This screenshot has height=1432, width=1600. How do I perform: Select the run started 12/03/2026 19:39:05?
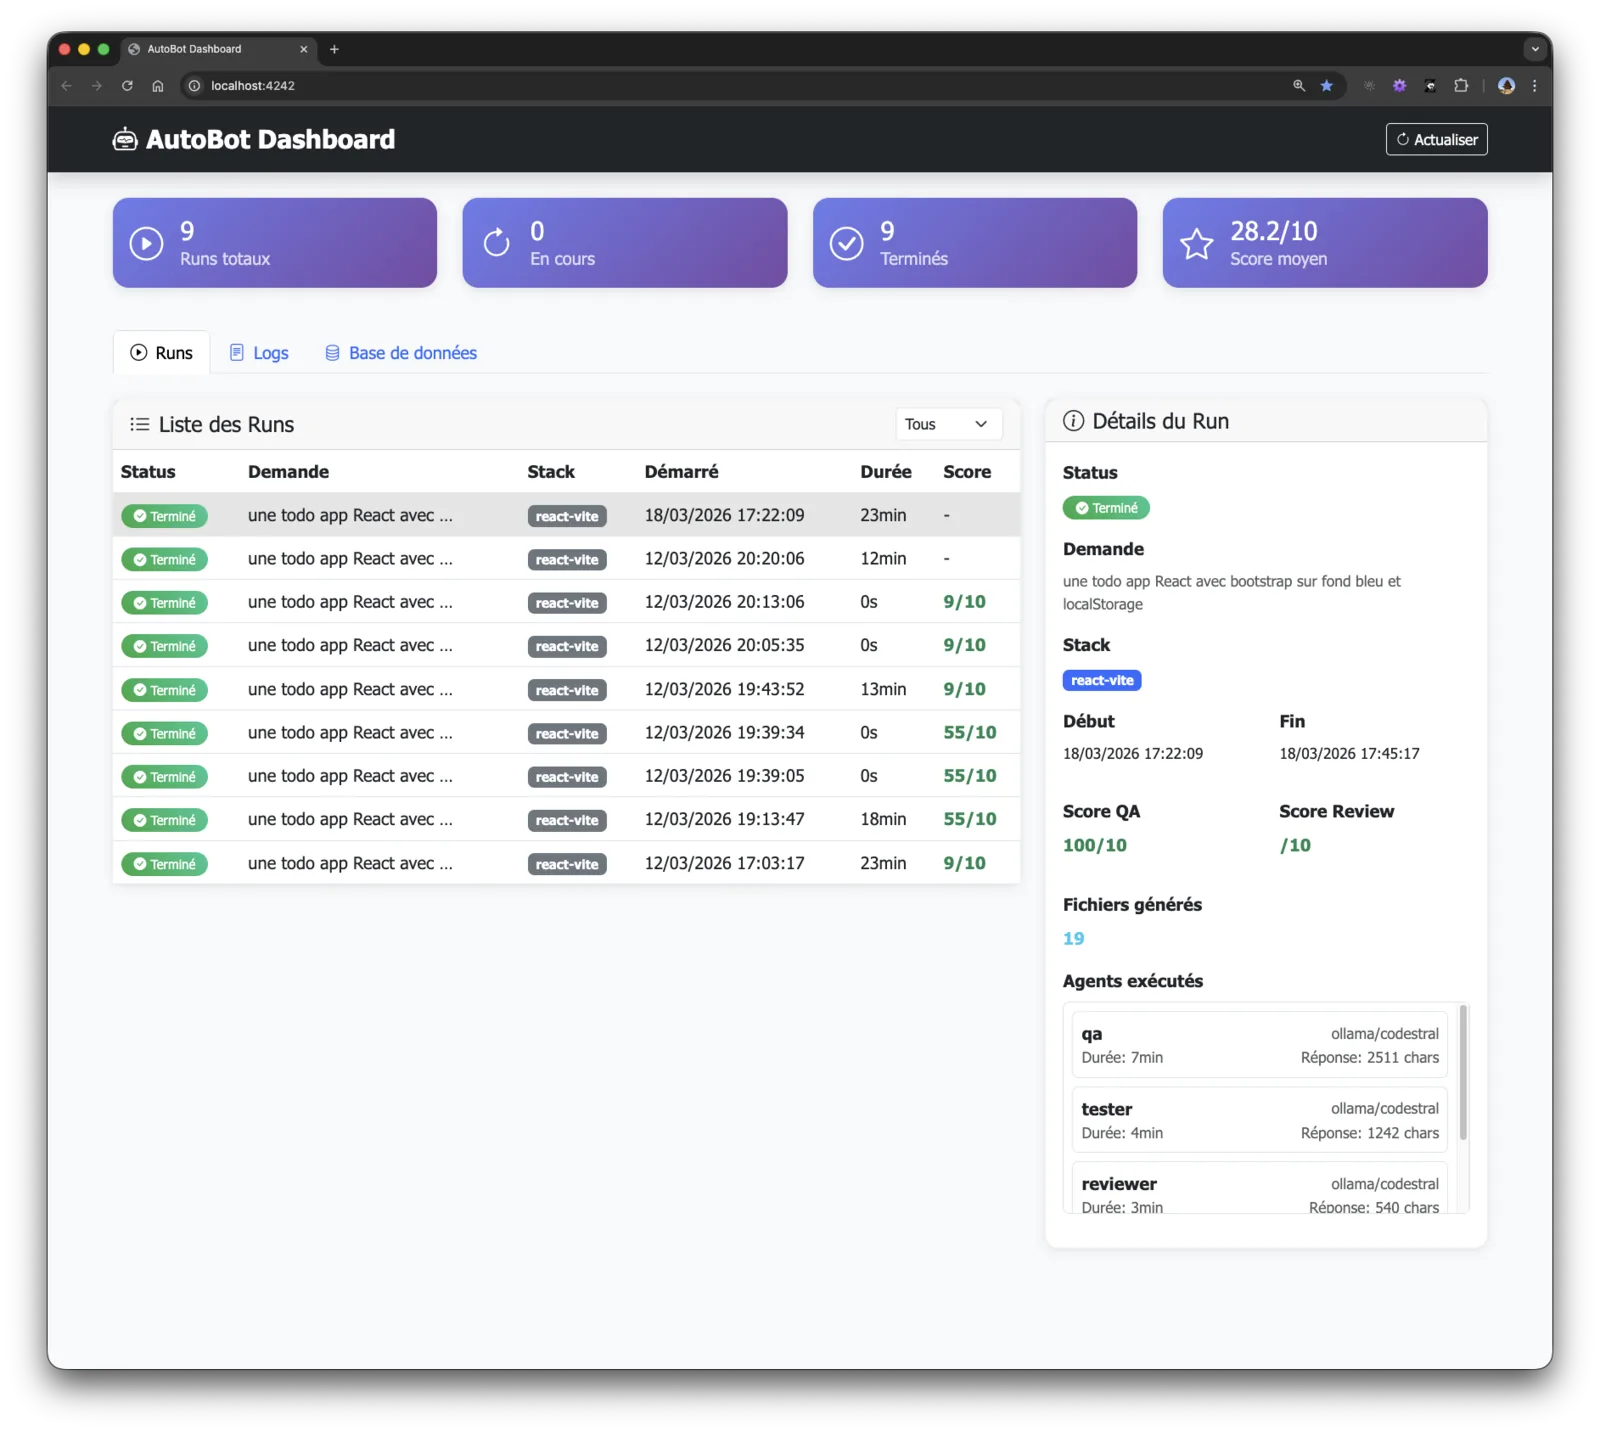tap(566, 776)
